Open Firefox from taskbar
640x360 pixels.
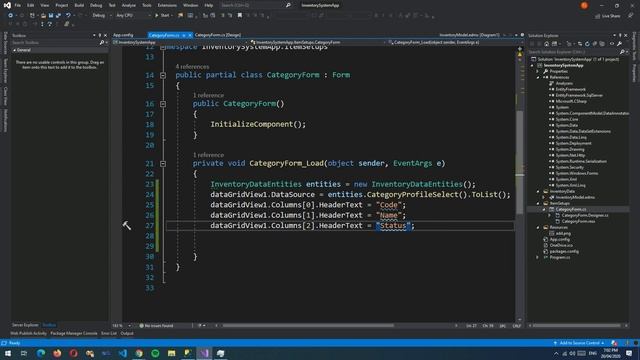coord(57,353)
